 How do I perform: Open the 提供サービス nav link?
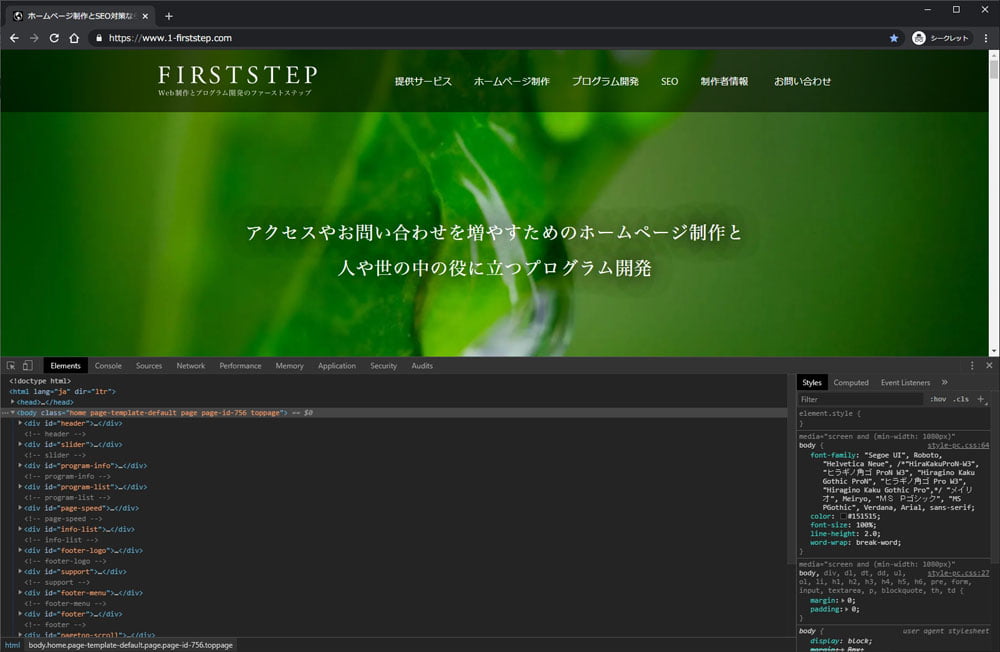pyautogui.click(x=423, y=81)
